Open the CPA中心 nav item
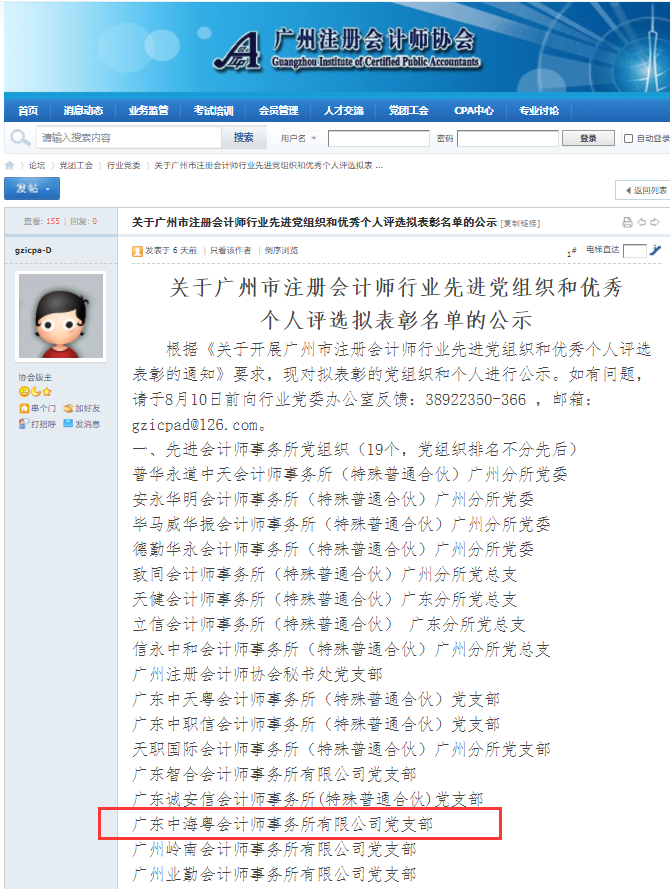The height and width of the screenshot is (889, 670). 474,111
